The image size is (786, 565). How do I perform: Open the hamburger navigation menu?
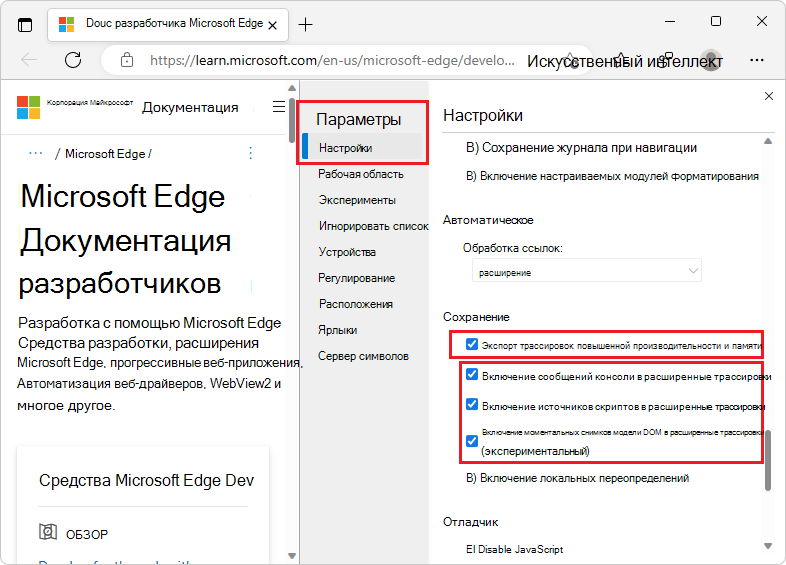pyautogui.click(x=279, y=107)
